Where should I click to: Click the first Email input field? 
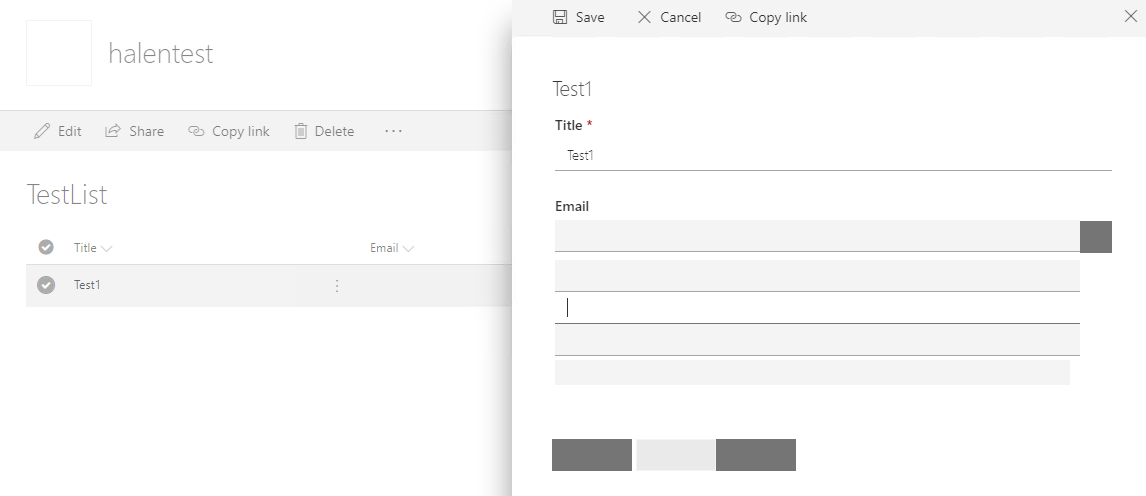coord(817,236)
